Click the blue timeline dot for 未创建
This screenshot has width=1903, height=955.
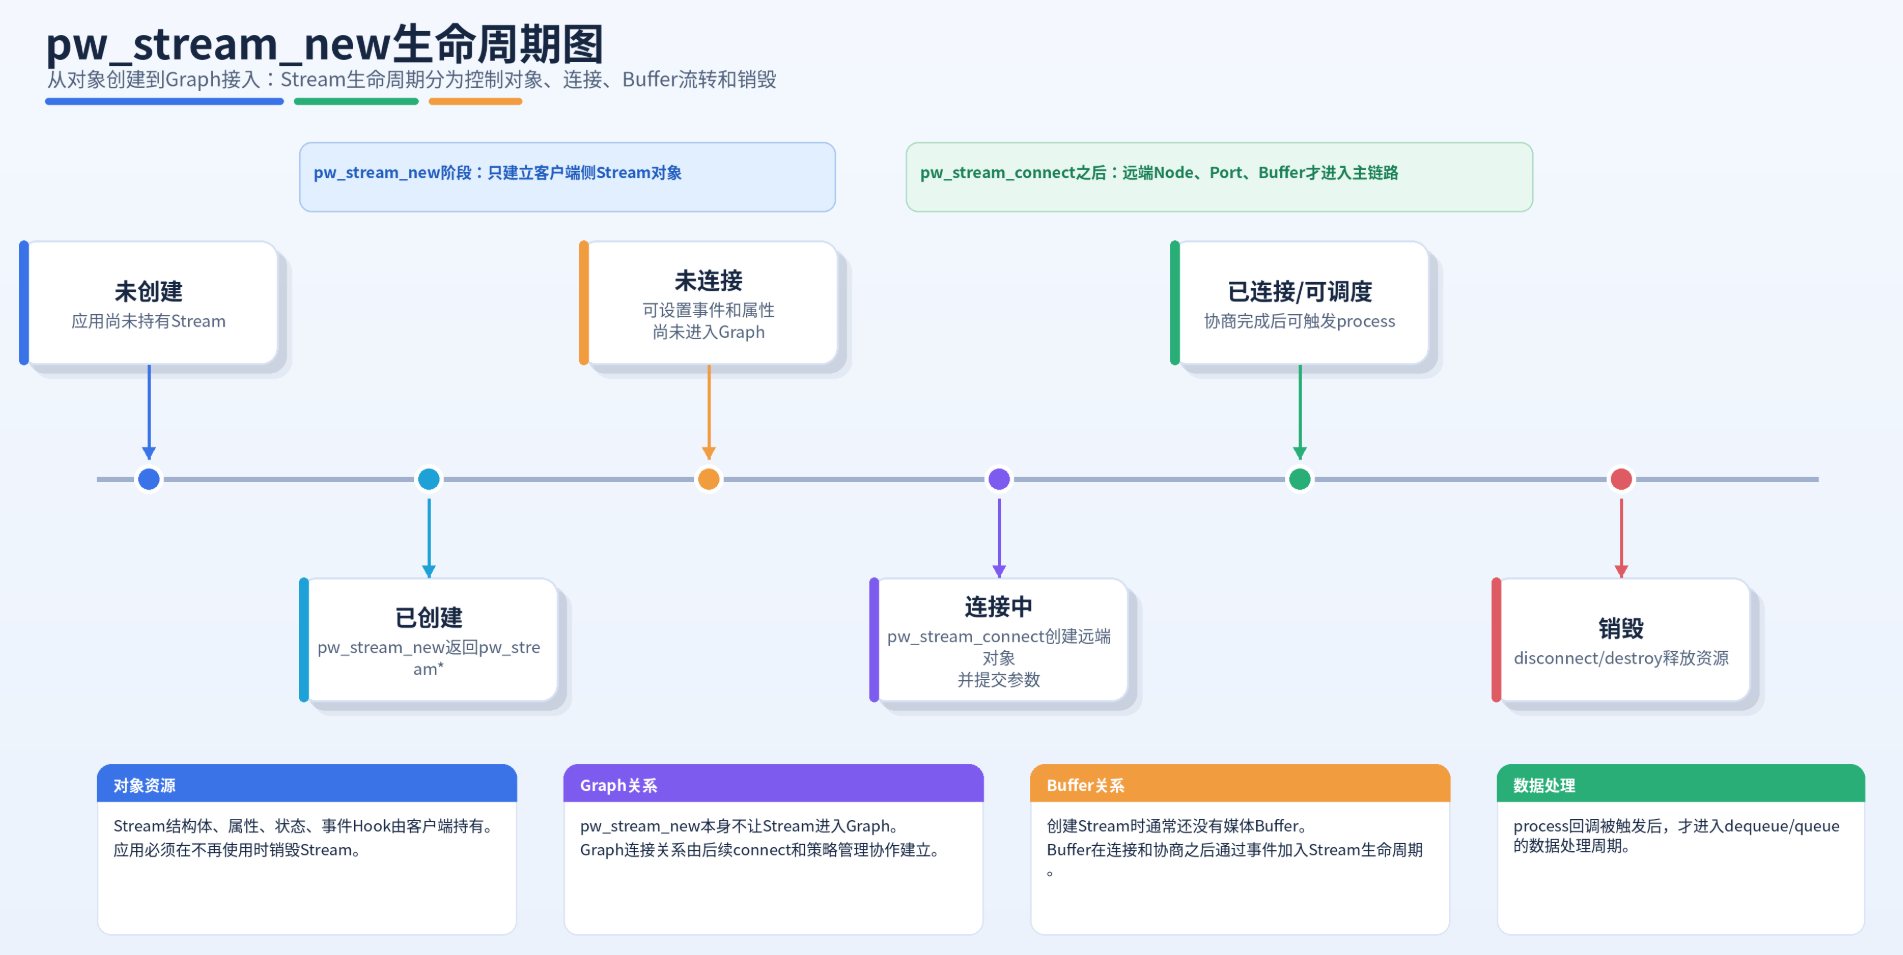pos(149,479)
